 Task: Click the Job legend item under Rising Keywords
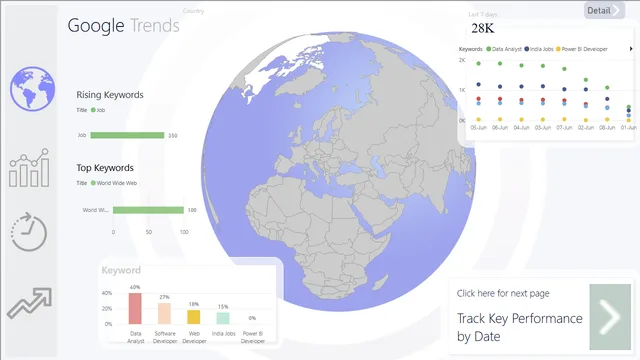[x=98, y=110]
